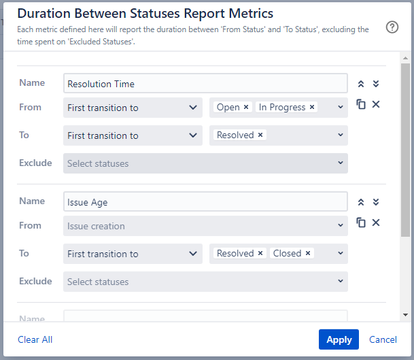
Task: Click Clear All link
Action: (35, 340)
